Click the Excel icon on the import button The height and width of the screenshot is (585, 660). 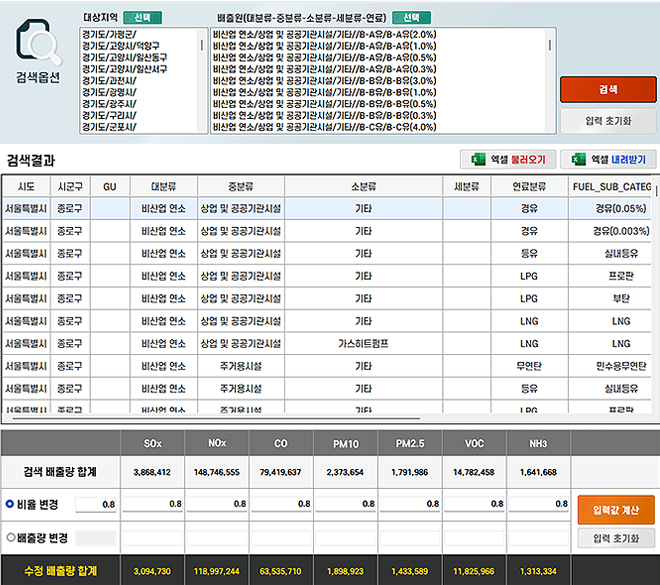(x=478, y=160)
